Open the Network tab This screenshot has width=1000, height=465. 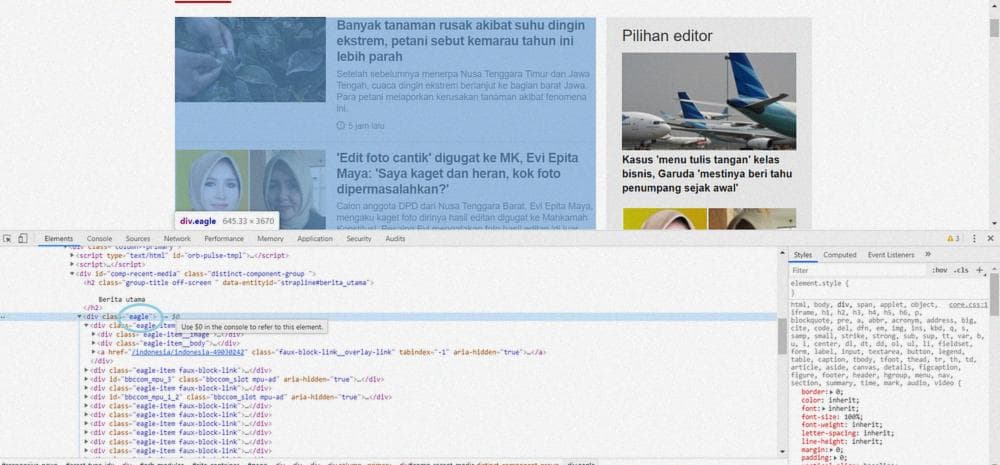(177, 239)
